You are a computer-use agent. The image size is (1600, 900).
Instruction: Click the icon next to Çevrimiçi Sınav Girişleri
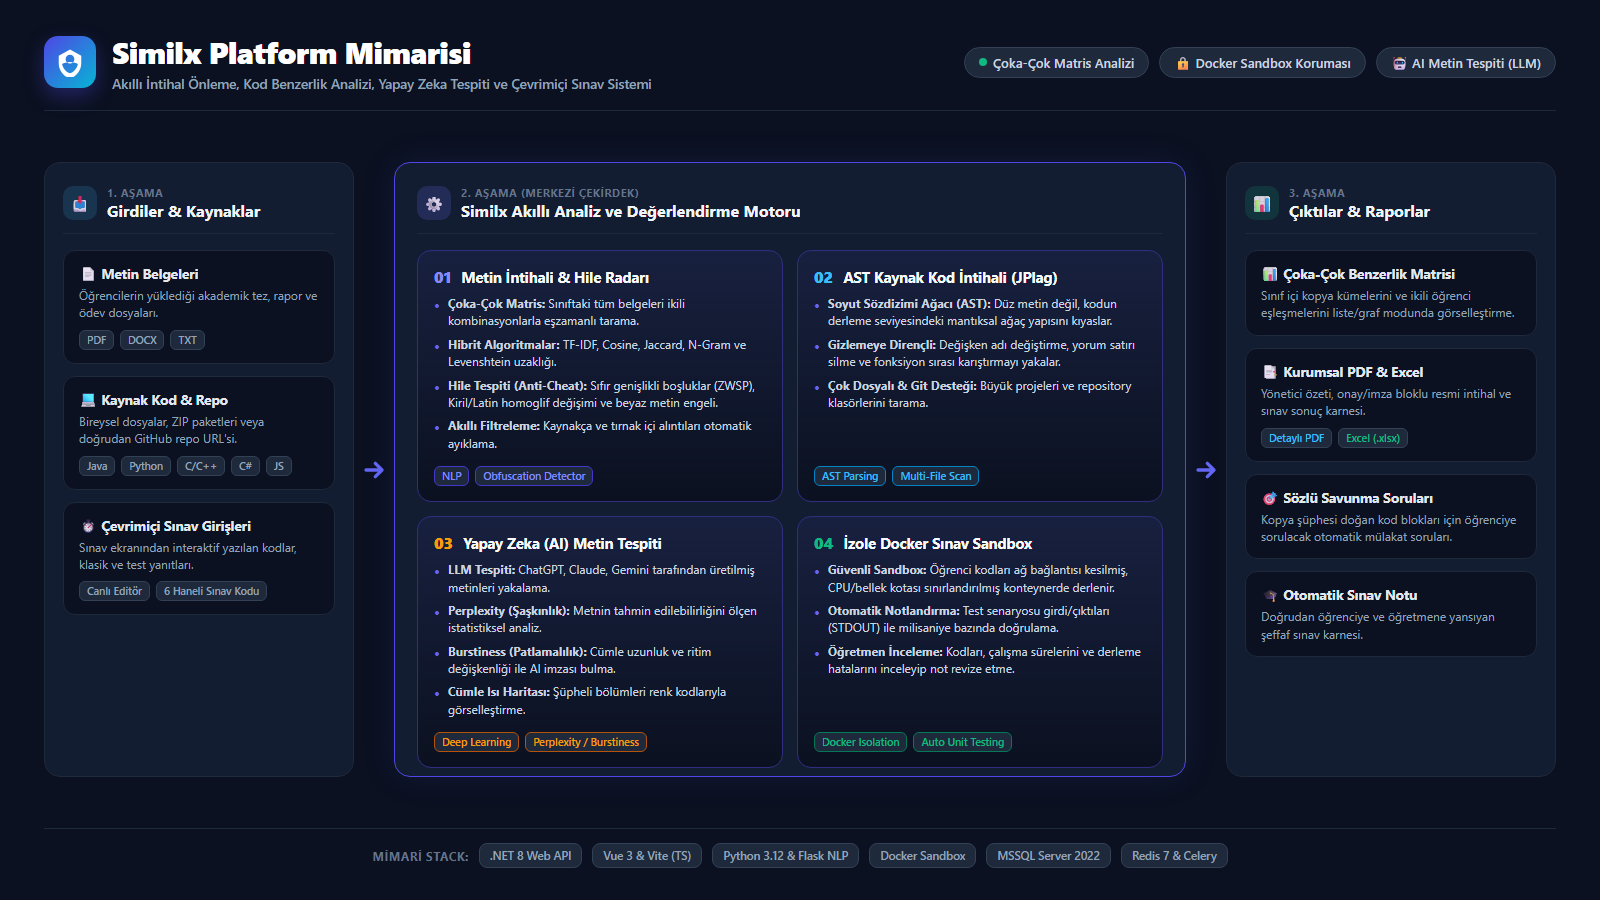tap(88, 526)
